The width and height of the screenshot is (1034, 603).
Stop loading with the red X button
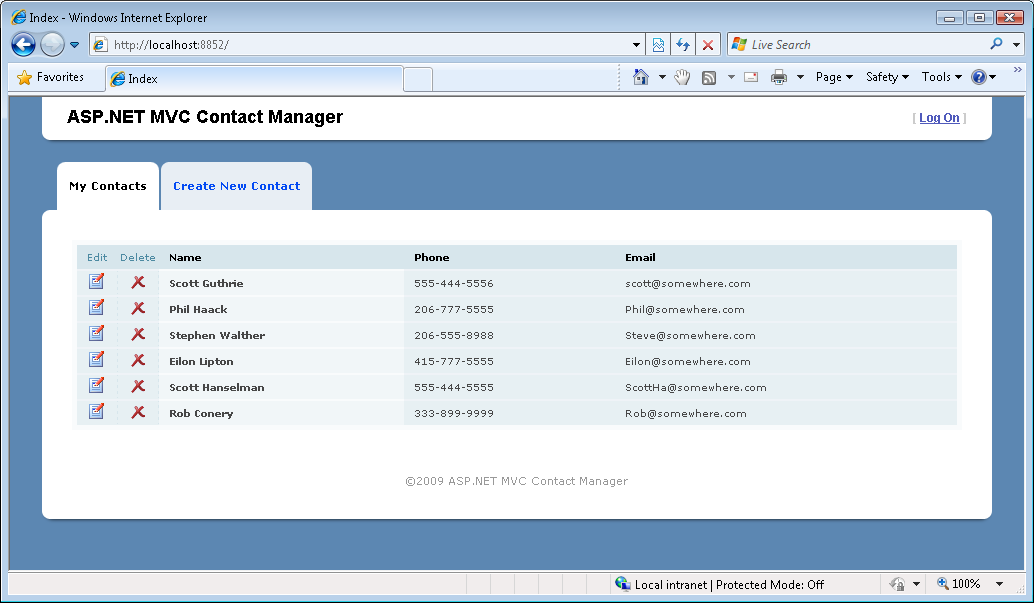(x=708, y=45)
